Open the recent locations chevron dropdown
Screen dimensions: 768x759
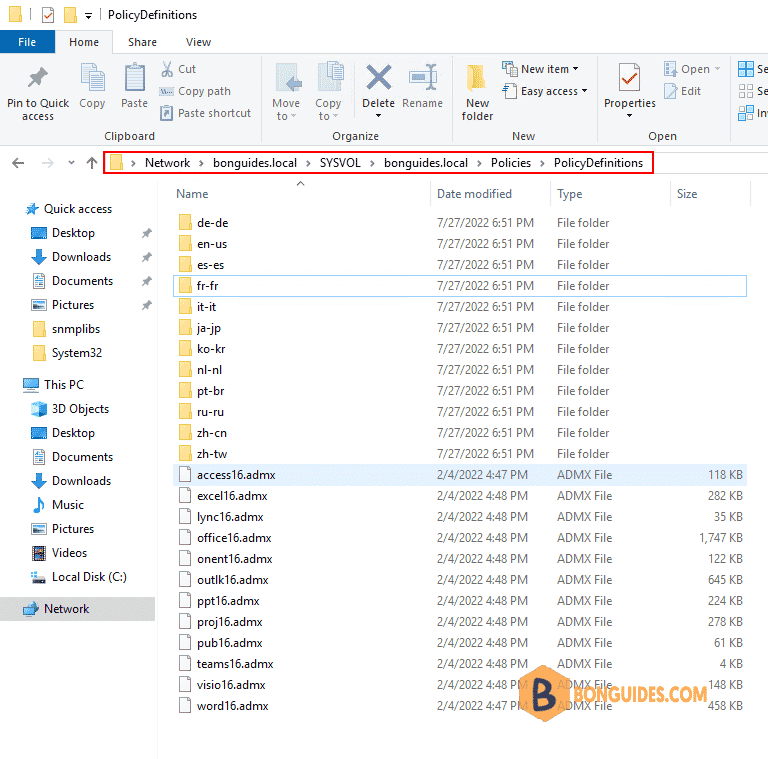[72, 163]
